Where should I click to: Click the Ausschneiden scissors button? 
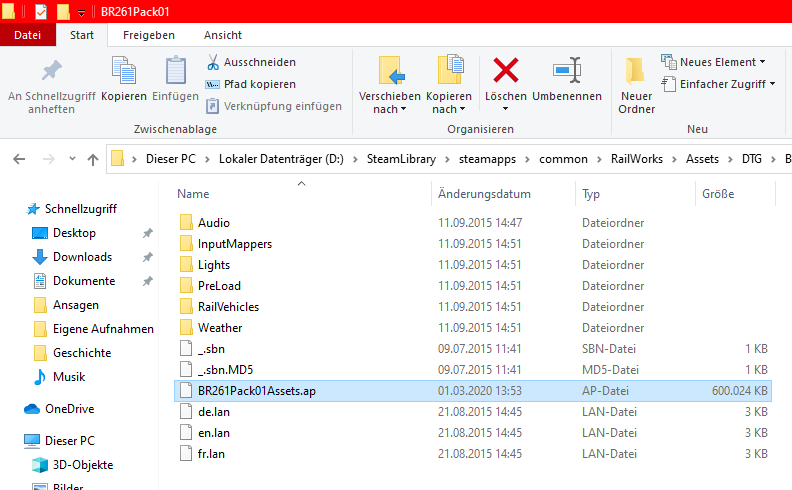pos(251,62)
